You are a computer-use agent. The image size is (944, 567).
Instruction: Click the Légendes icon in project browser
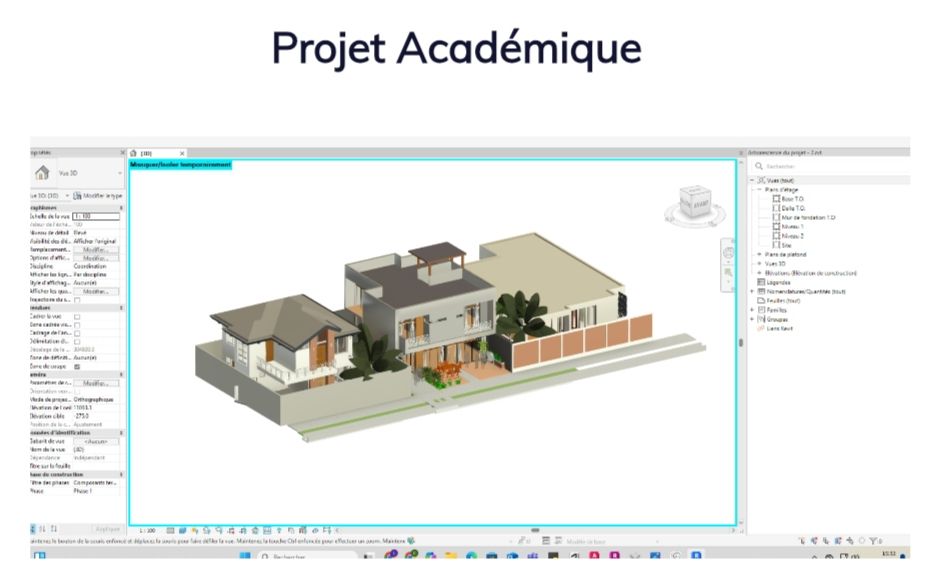(761, 282)
